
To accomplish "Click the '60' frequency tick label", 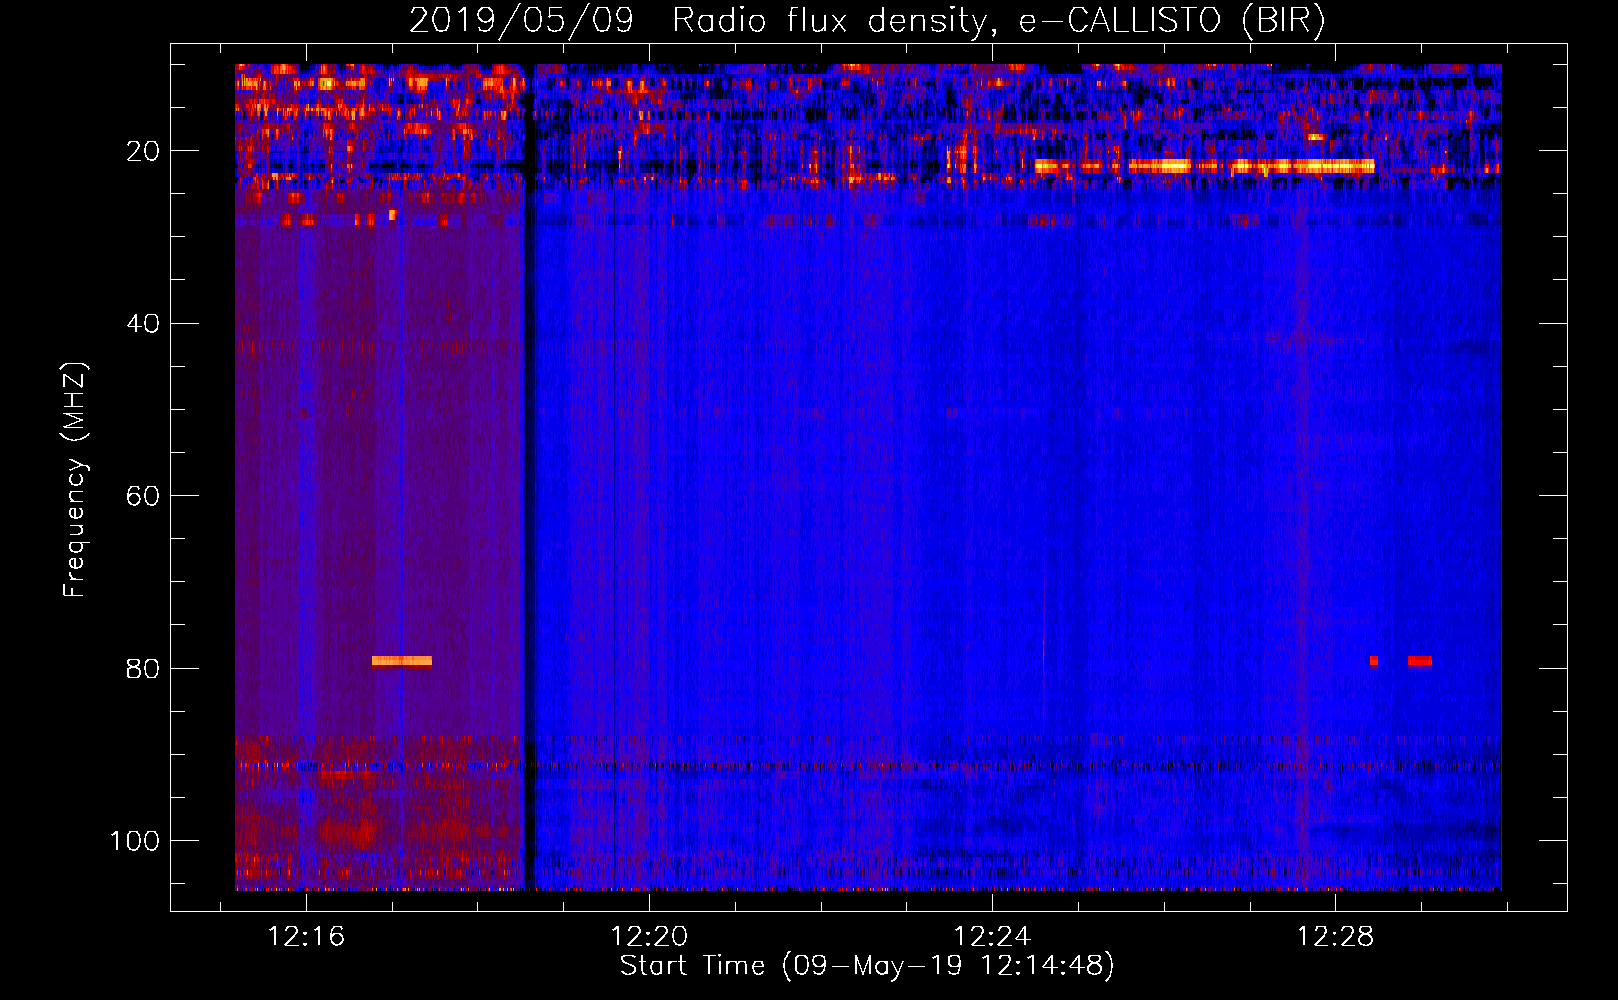I will 143,496.
